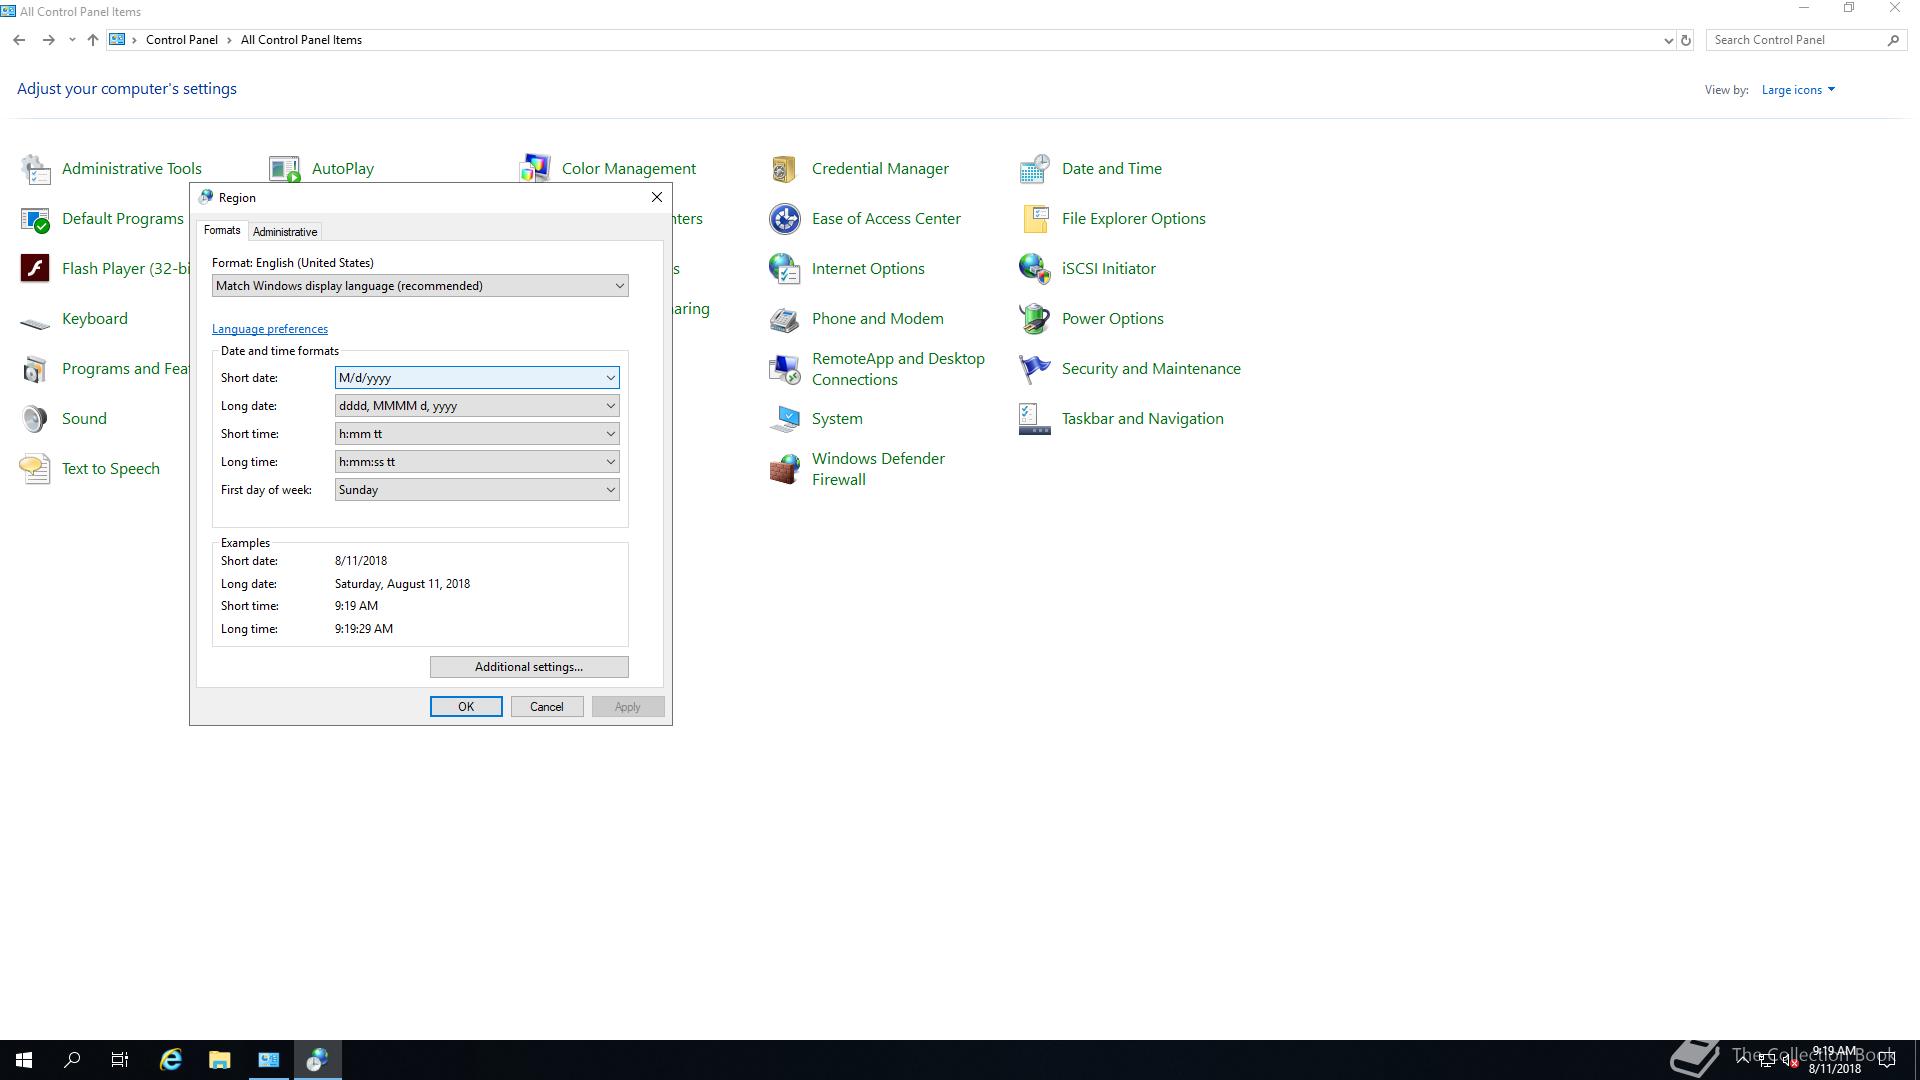Open the Language preferences link
Image resolution: width=1920 pixels, height=1080 pixels.
pyautogui.click(x=270, y=329)
